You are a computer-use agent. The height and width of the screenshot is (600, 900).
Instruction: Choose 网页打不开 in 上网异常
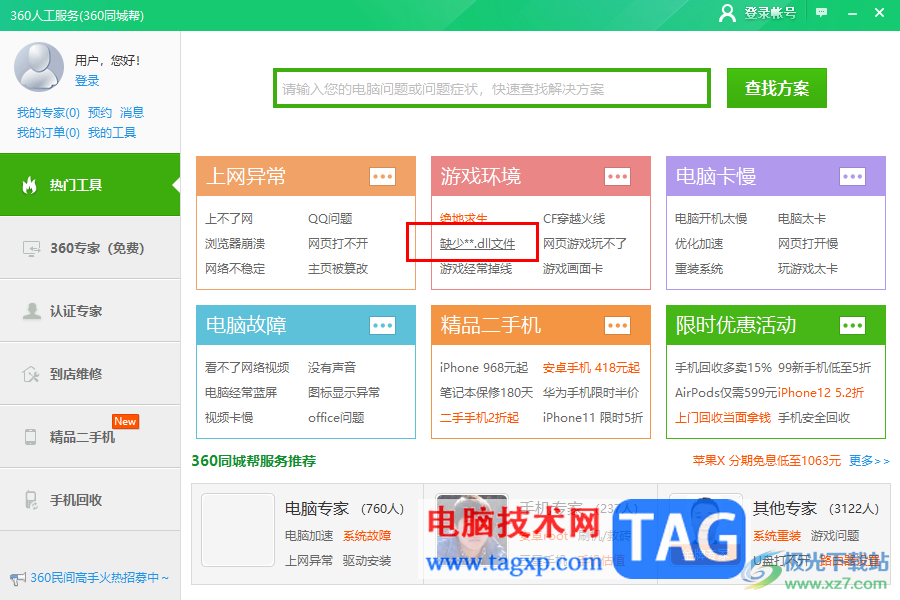[338, 243]
